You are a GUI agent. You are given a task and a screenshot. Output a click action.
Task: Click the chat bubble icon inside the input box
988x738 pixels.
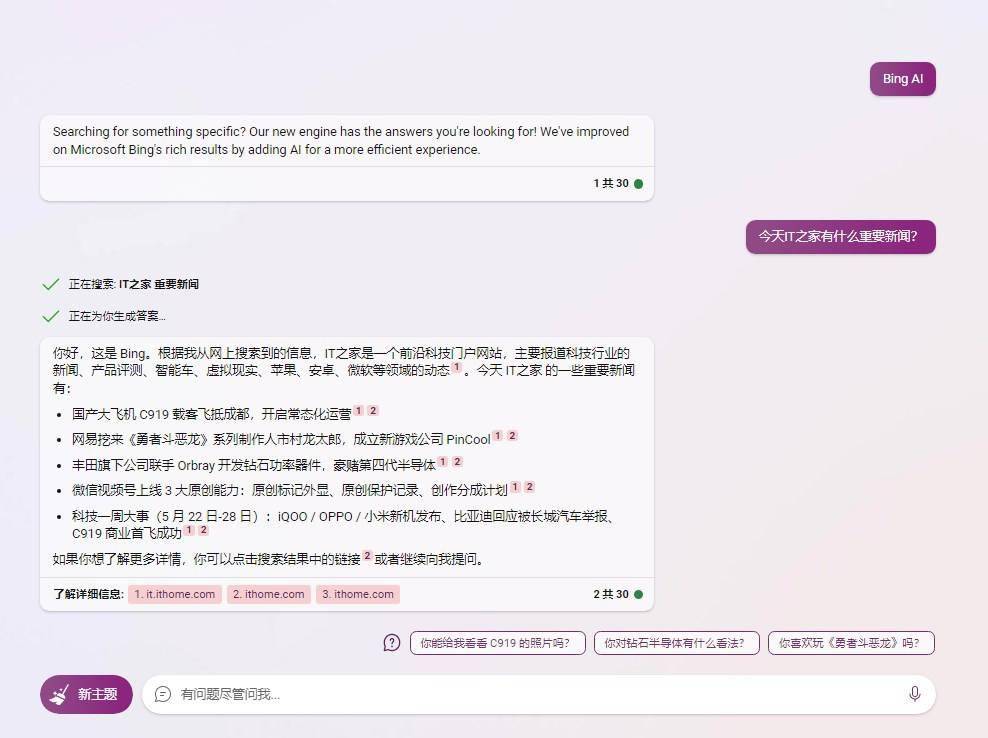[163, 694]
